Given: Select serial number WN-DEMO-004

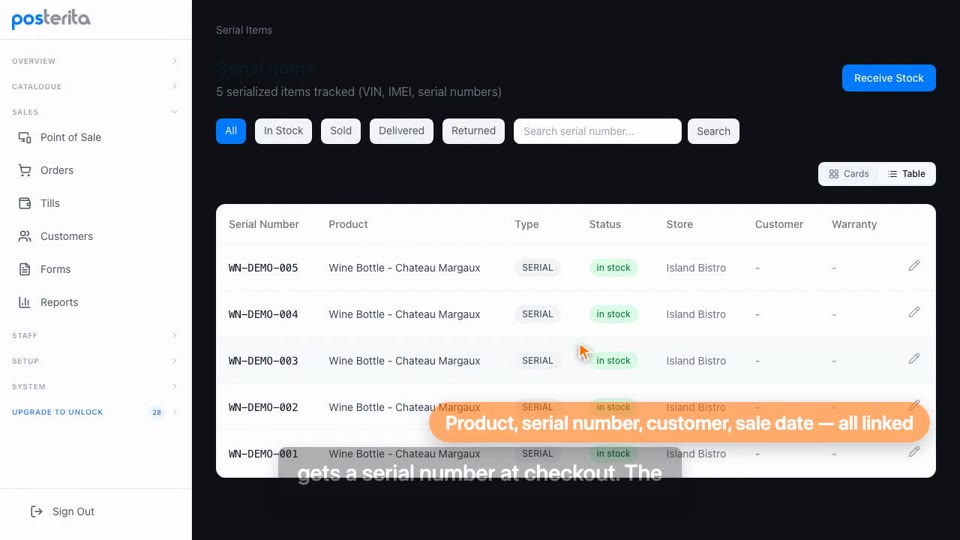Looking at the screenshot, I should (263, 314).
